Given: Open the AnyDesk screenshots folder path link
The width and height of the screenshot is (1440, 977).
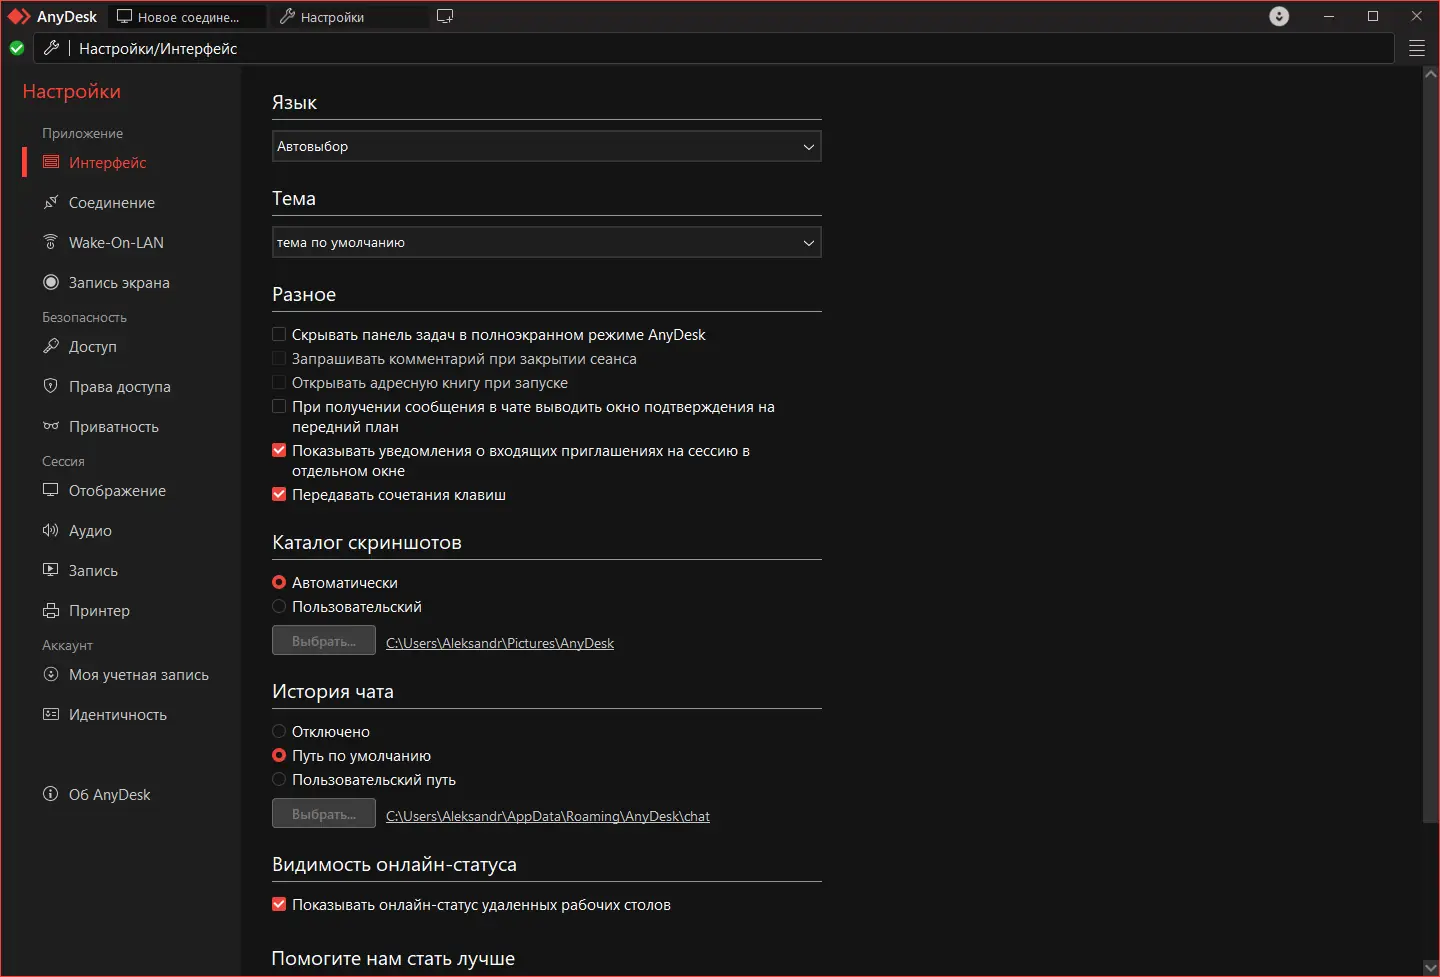Looking at the screenshot, I should point(500,643).
